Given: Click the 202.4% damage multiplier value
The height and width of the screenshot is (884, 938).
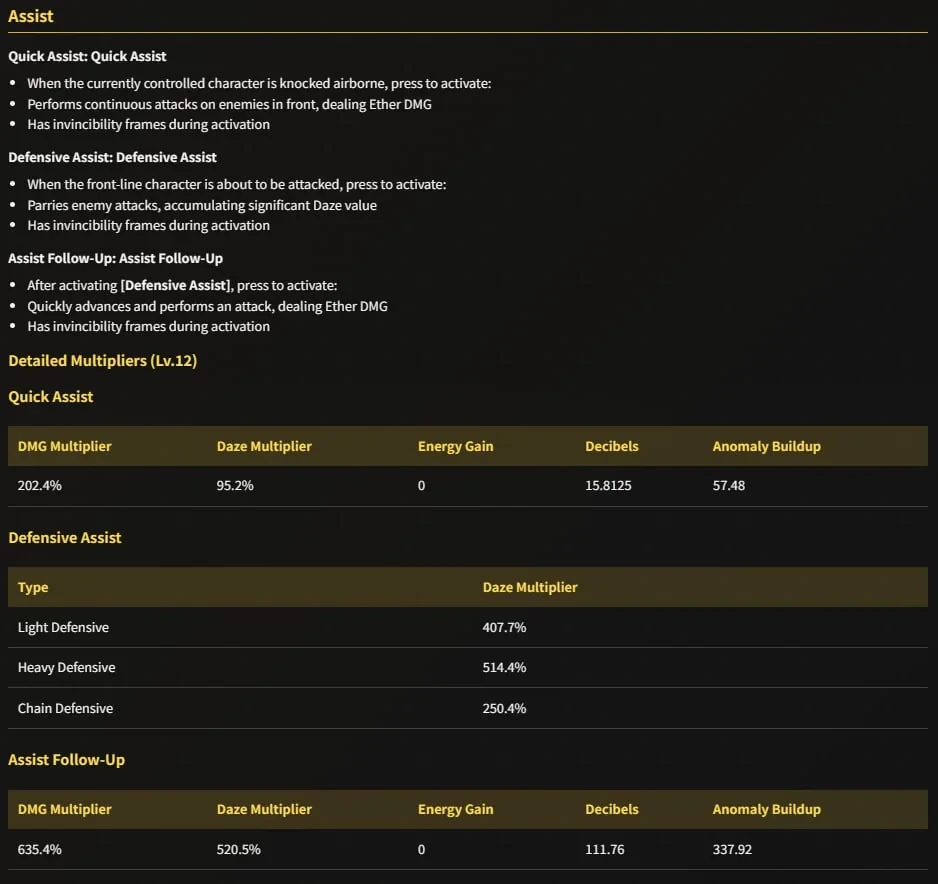Looking at the screenshot, I should point(39,486).
